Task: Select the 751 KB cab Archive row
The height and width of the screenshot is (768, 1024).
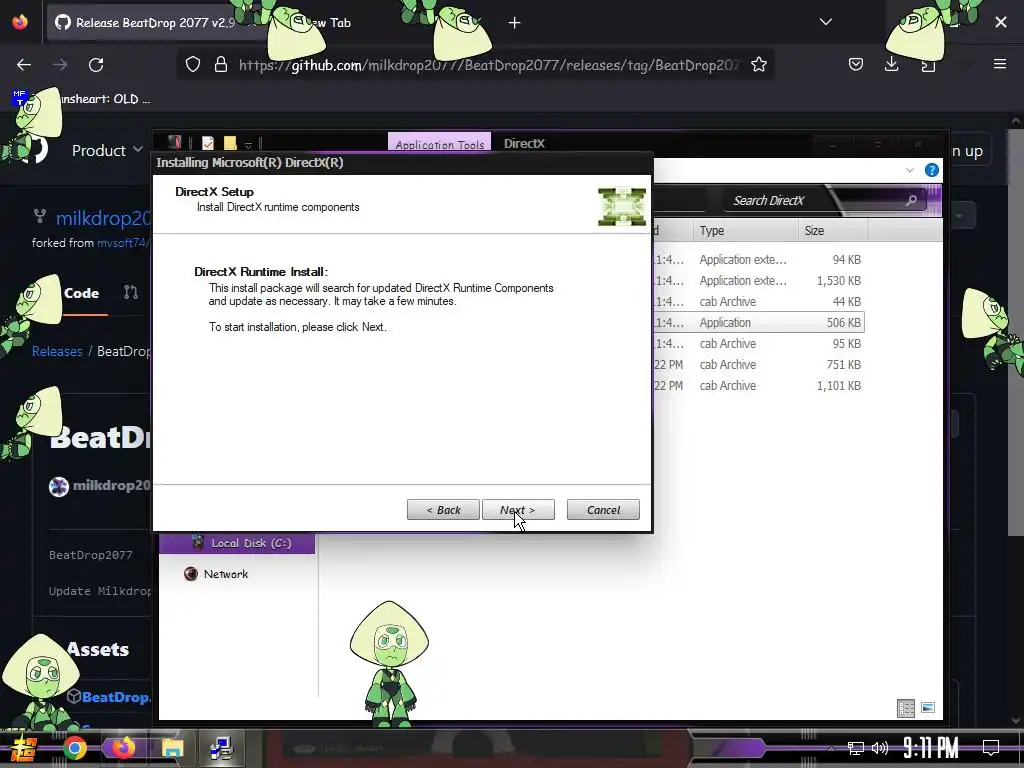Action: 759,365
